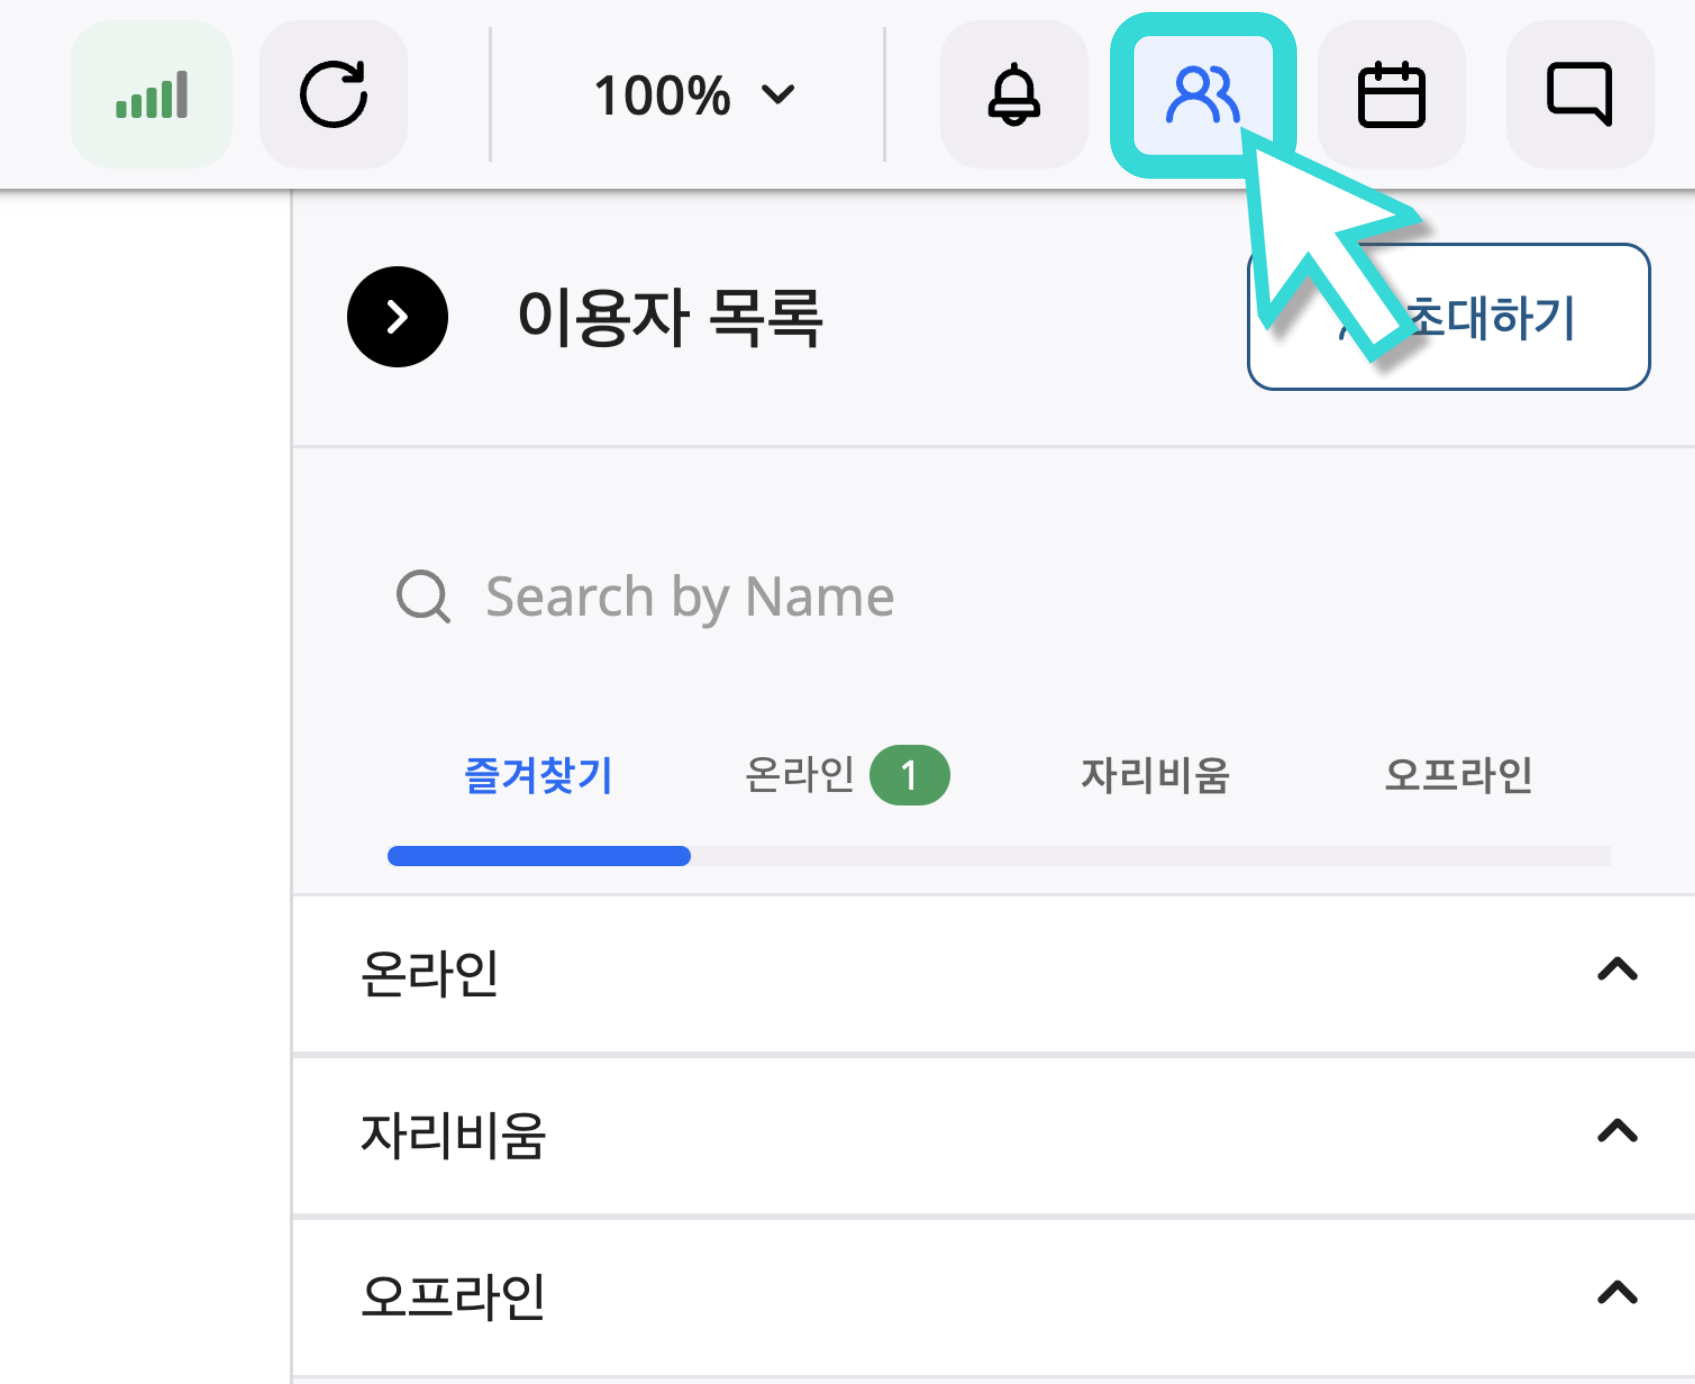
Task: Open the chat speech bubble icon
Action: pyautogui.click(x=1579, y=95)
